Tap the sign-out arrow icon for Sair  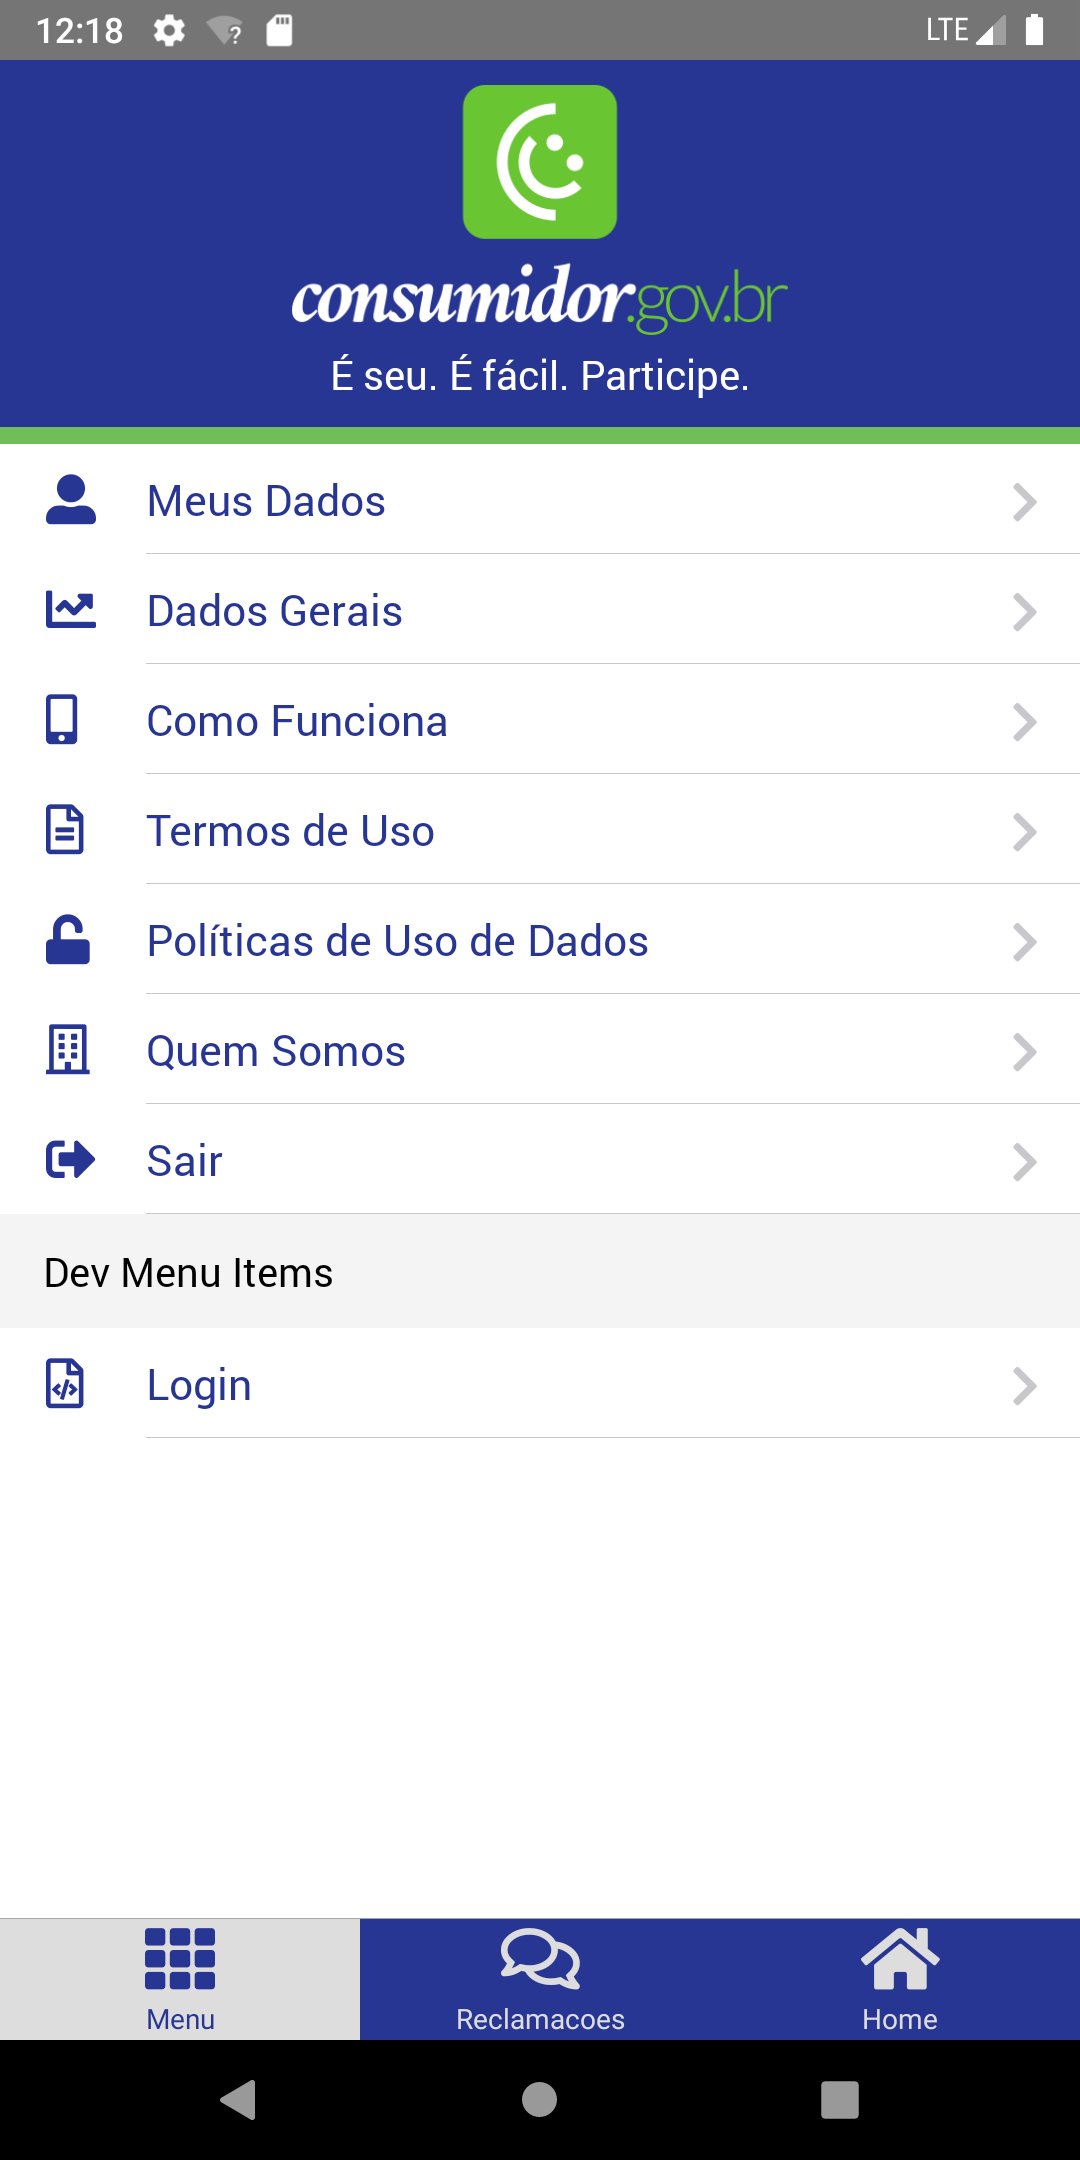[70, 1160]
